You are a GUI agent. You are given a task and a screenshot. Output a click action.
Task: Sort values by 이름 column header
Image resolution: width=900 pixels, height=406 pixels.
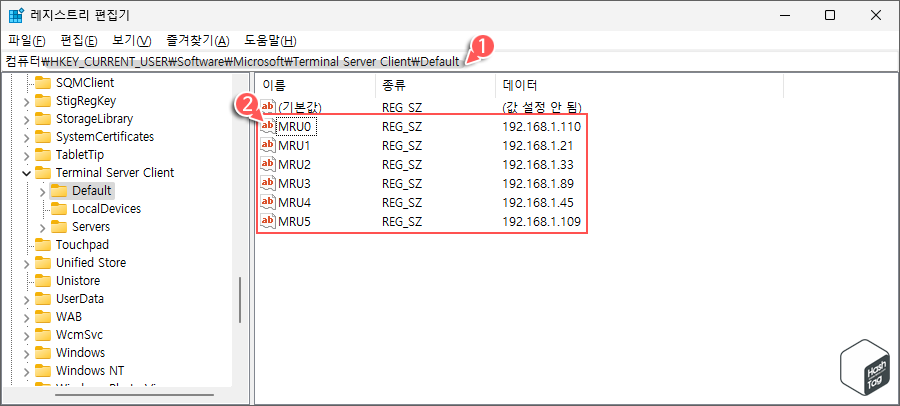(315, 86)
